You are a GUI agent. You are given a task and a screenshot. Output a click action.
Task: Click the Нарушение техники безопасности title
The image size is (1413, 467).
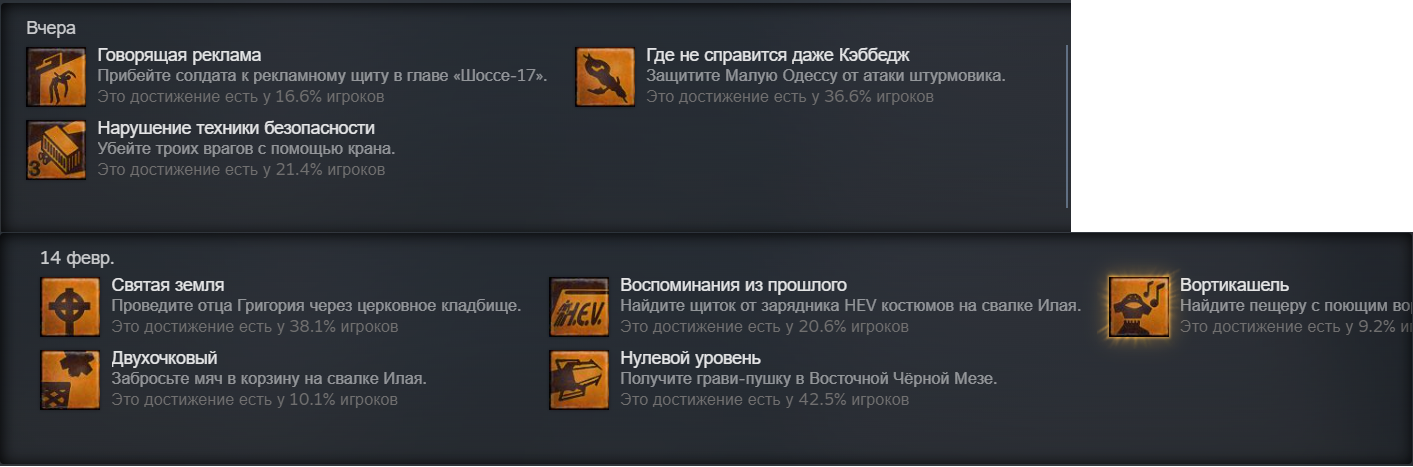coord(236,128)
